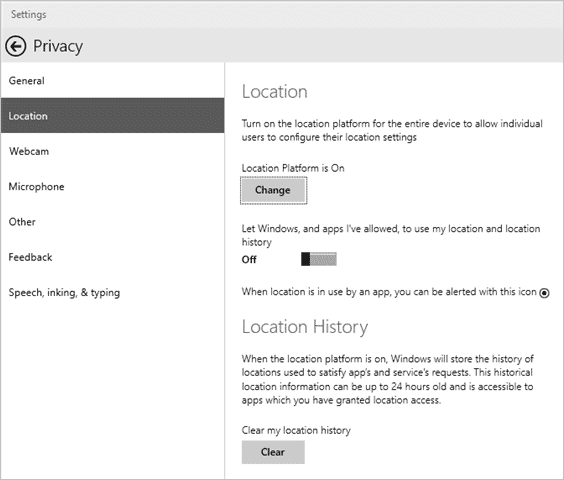Click the 24 hours location history paragraph
Viewport: 564px width, 480px height.
tap(387, 379)
